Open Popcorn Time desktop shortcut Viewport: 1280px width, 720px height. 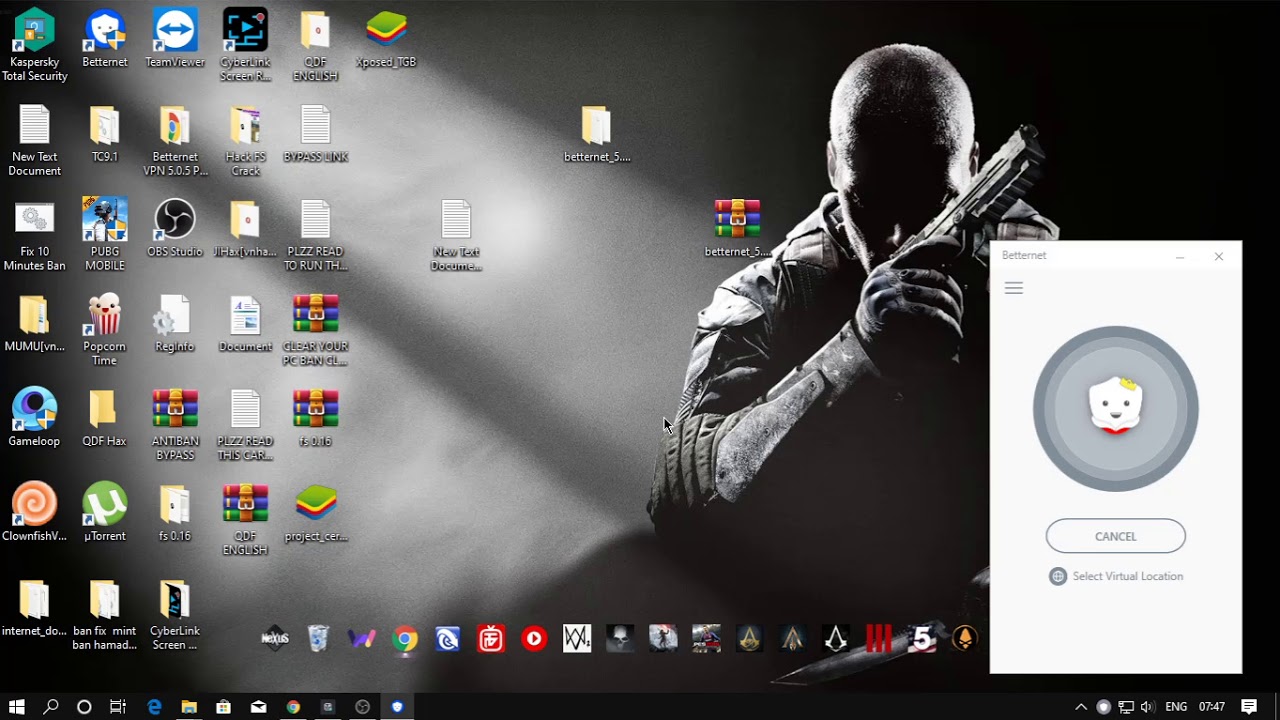105,331
